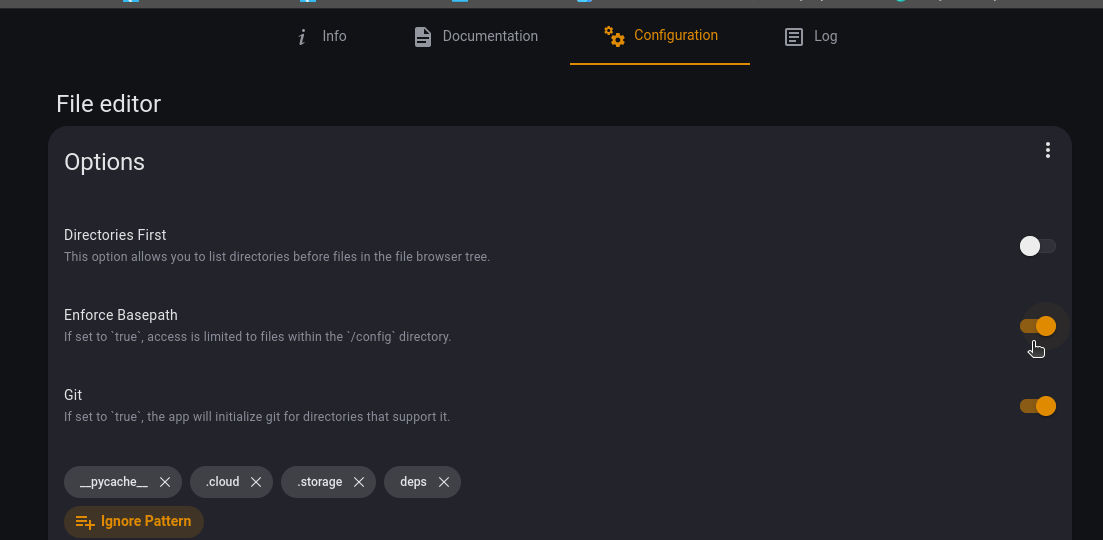Click the Git option label
Viewport: 1103px width, 540px height.
73,395
